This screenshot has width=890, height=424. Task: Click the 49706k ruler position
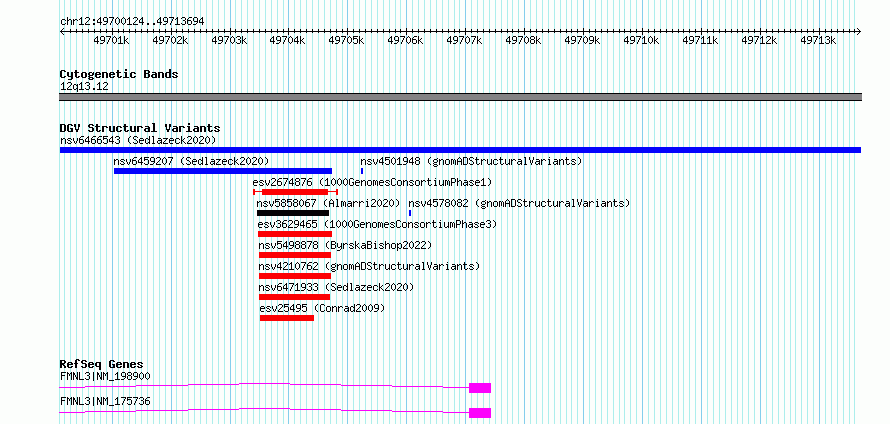point(405,41)
